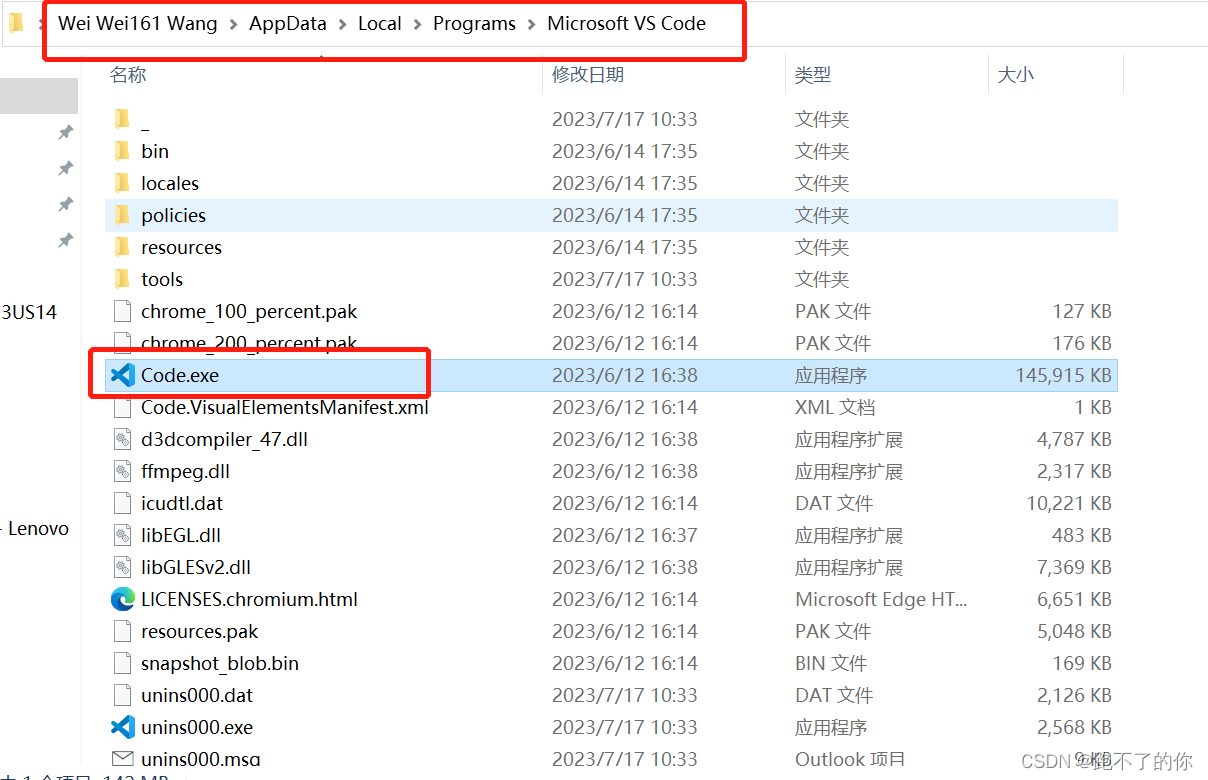This screenshot has height=780, width=1208.
Task: Click the 127 KB size cell
Action: click(x=1082, y=311)
